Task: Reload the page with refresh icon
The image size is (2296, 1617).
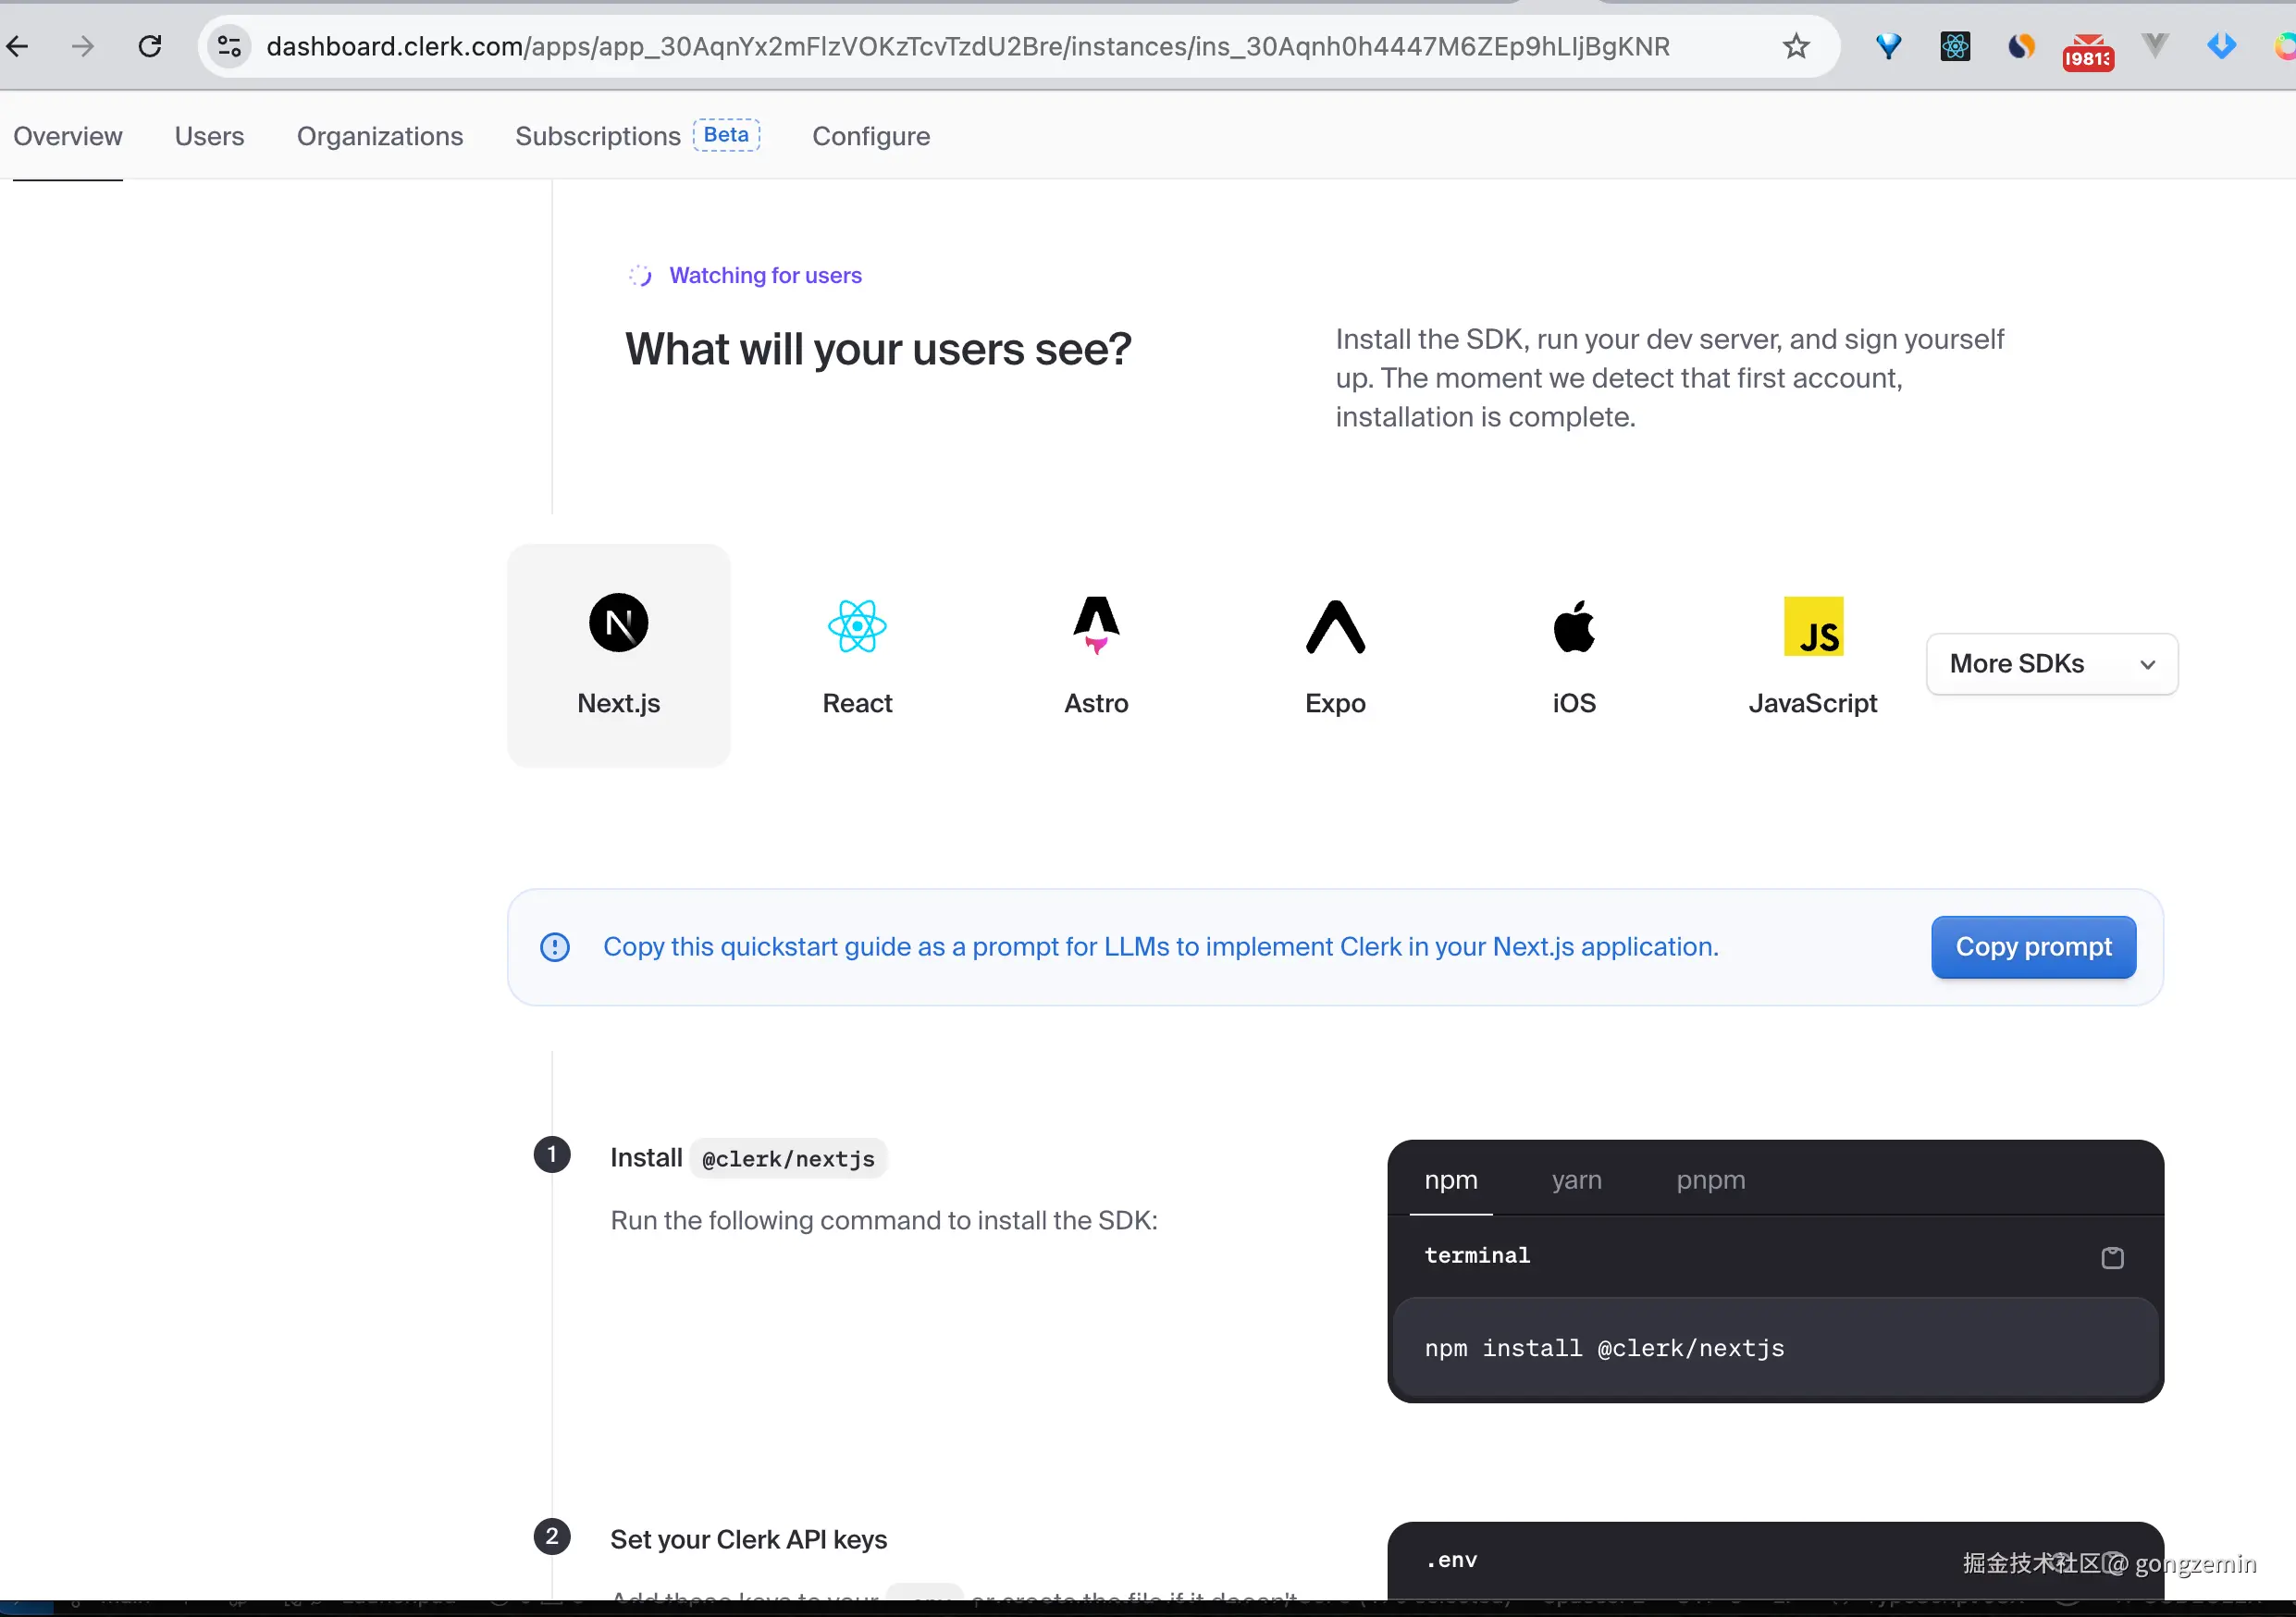Action: (x=150, y=46)
